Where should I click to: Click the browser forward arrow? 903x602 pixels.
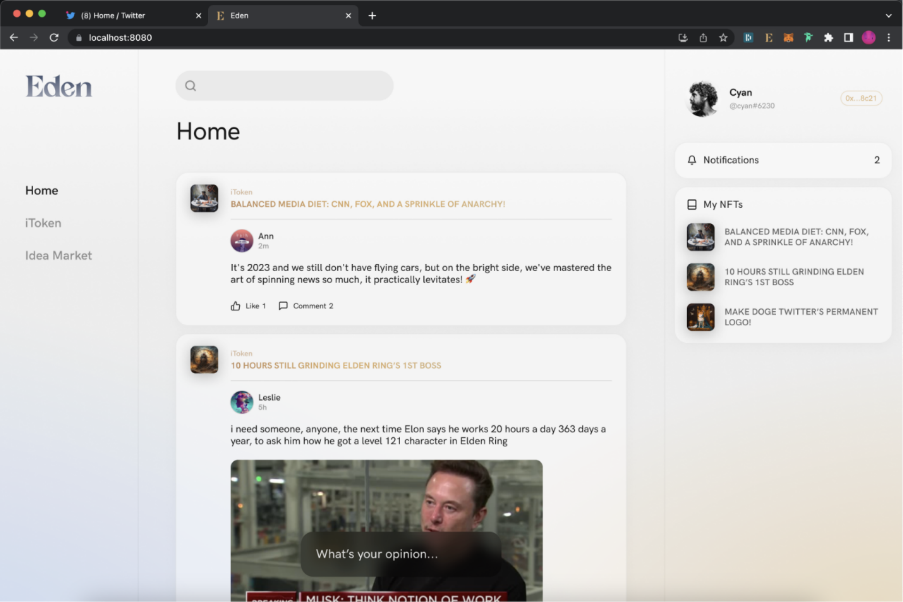coord(34,37)
